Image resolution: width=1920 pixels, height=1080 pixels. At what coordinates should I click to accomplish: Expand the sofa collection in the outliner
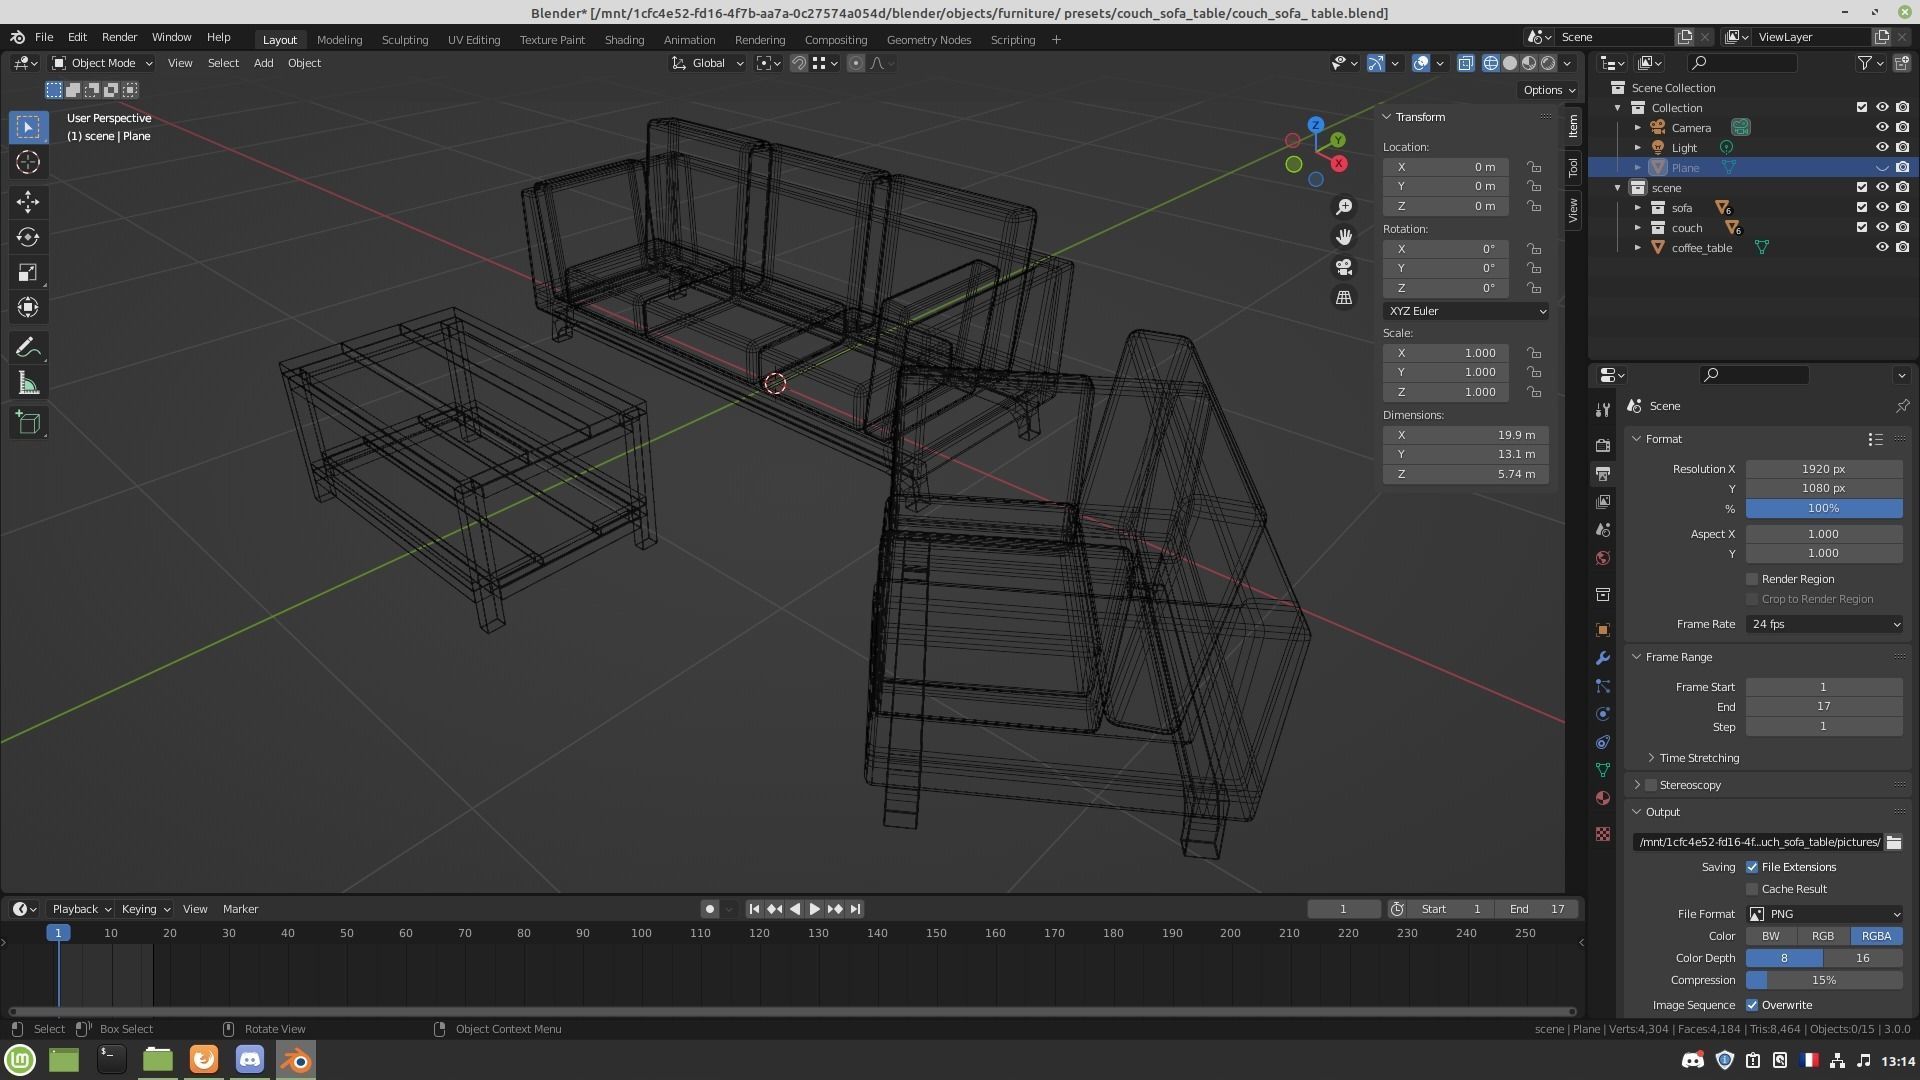pos(1638,208)
